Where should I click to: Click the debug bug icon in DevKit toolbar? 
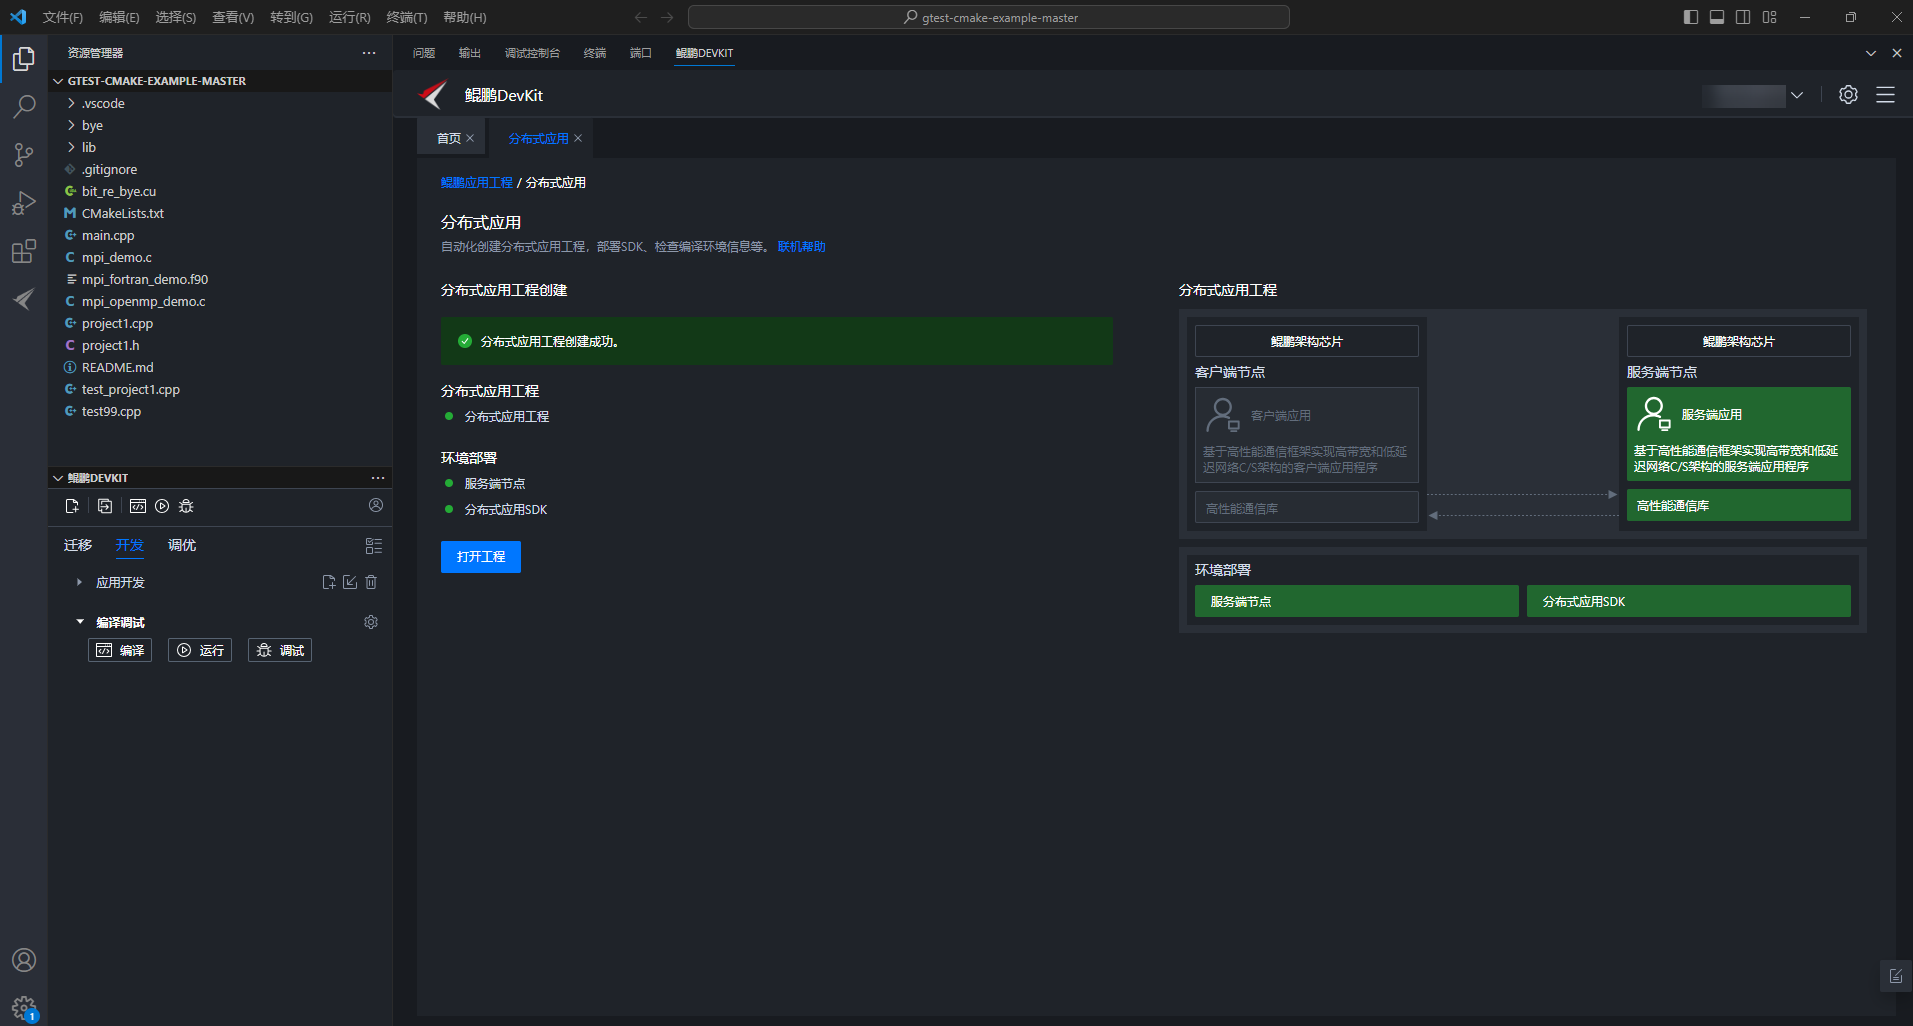tap(186, 506)
